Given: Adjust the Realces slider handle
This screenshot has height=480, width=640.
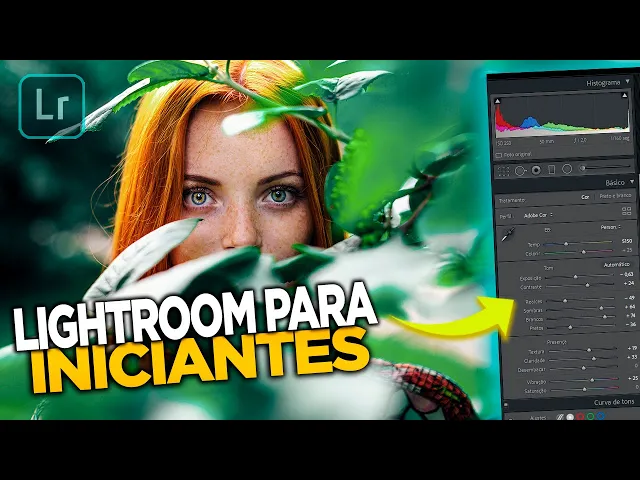Looking at the screenshot, I should (x=565, y=301).
